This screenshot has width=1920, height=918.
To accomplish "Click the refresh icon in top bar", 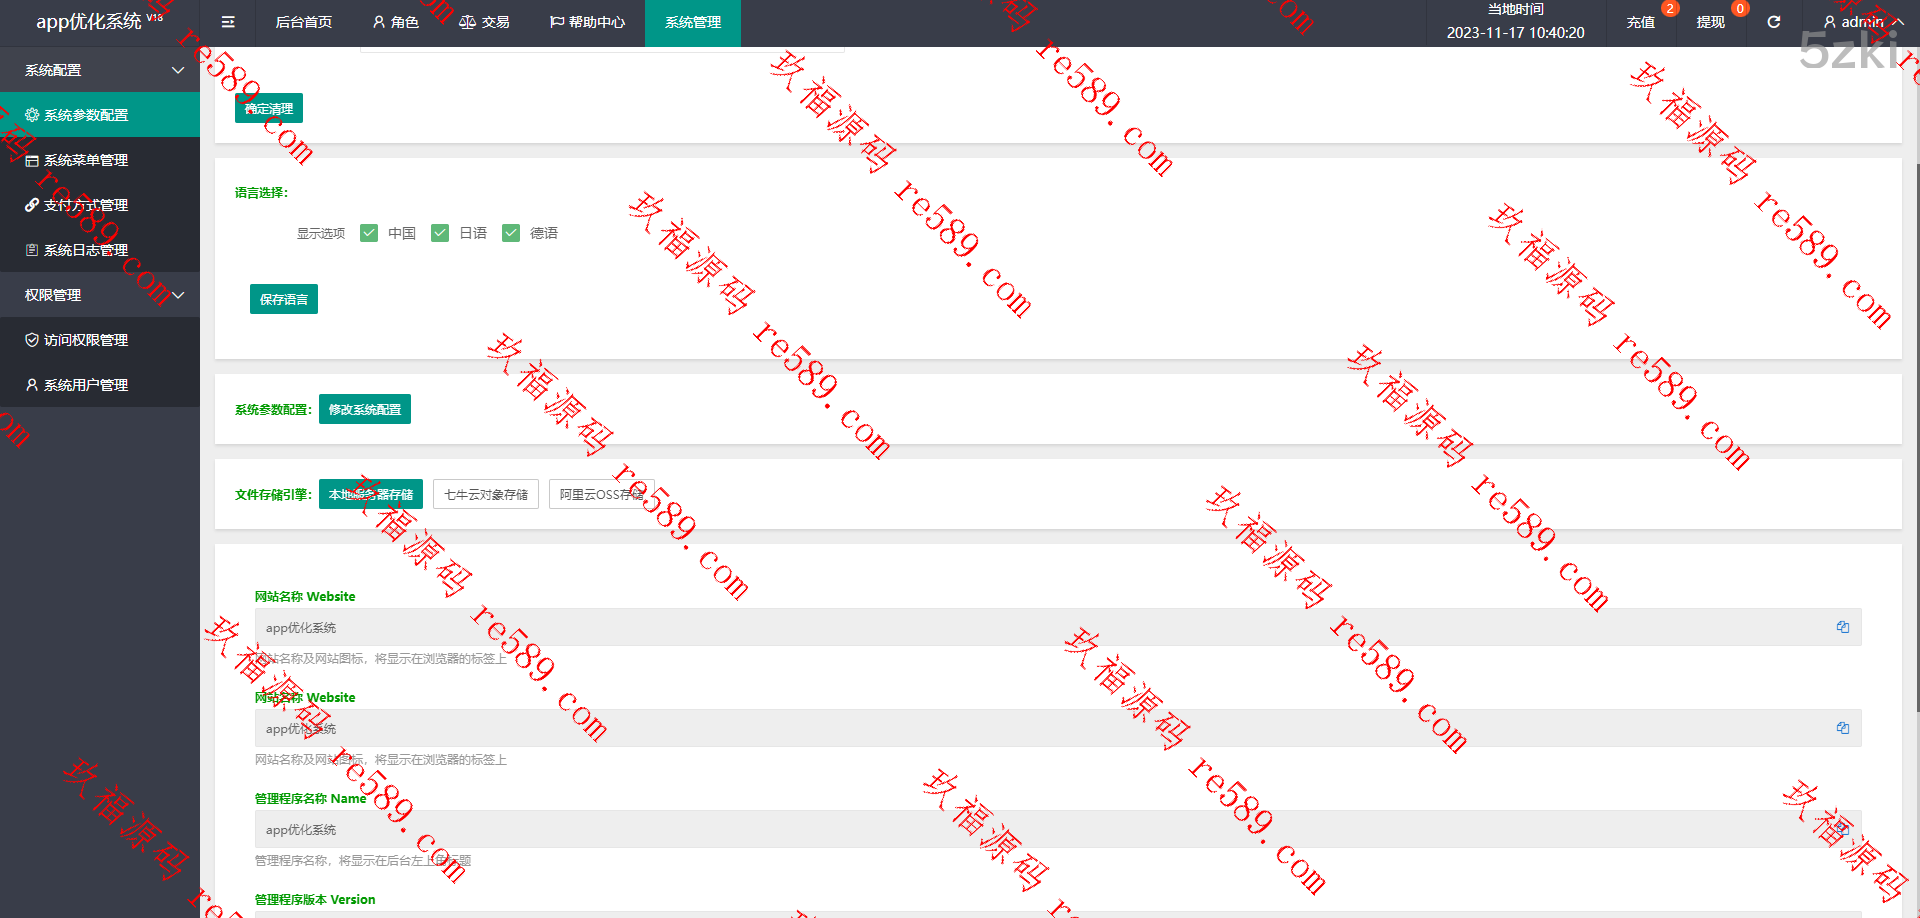I will (1773, 22).
